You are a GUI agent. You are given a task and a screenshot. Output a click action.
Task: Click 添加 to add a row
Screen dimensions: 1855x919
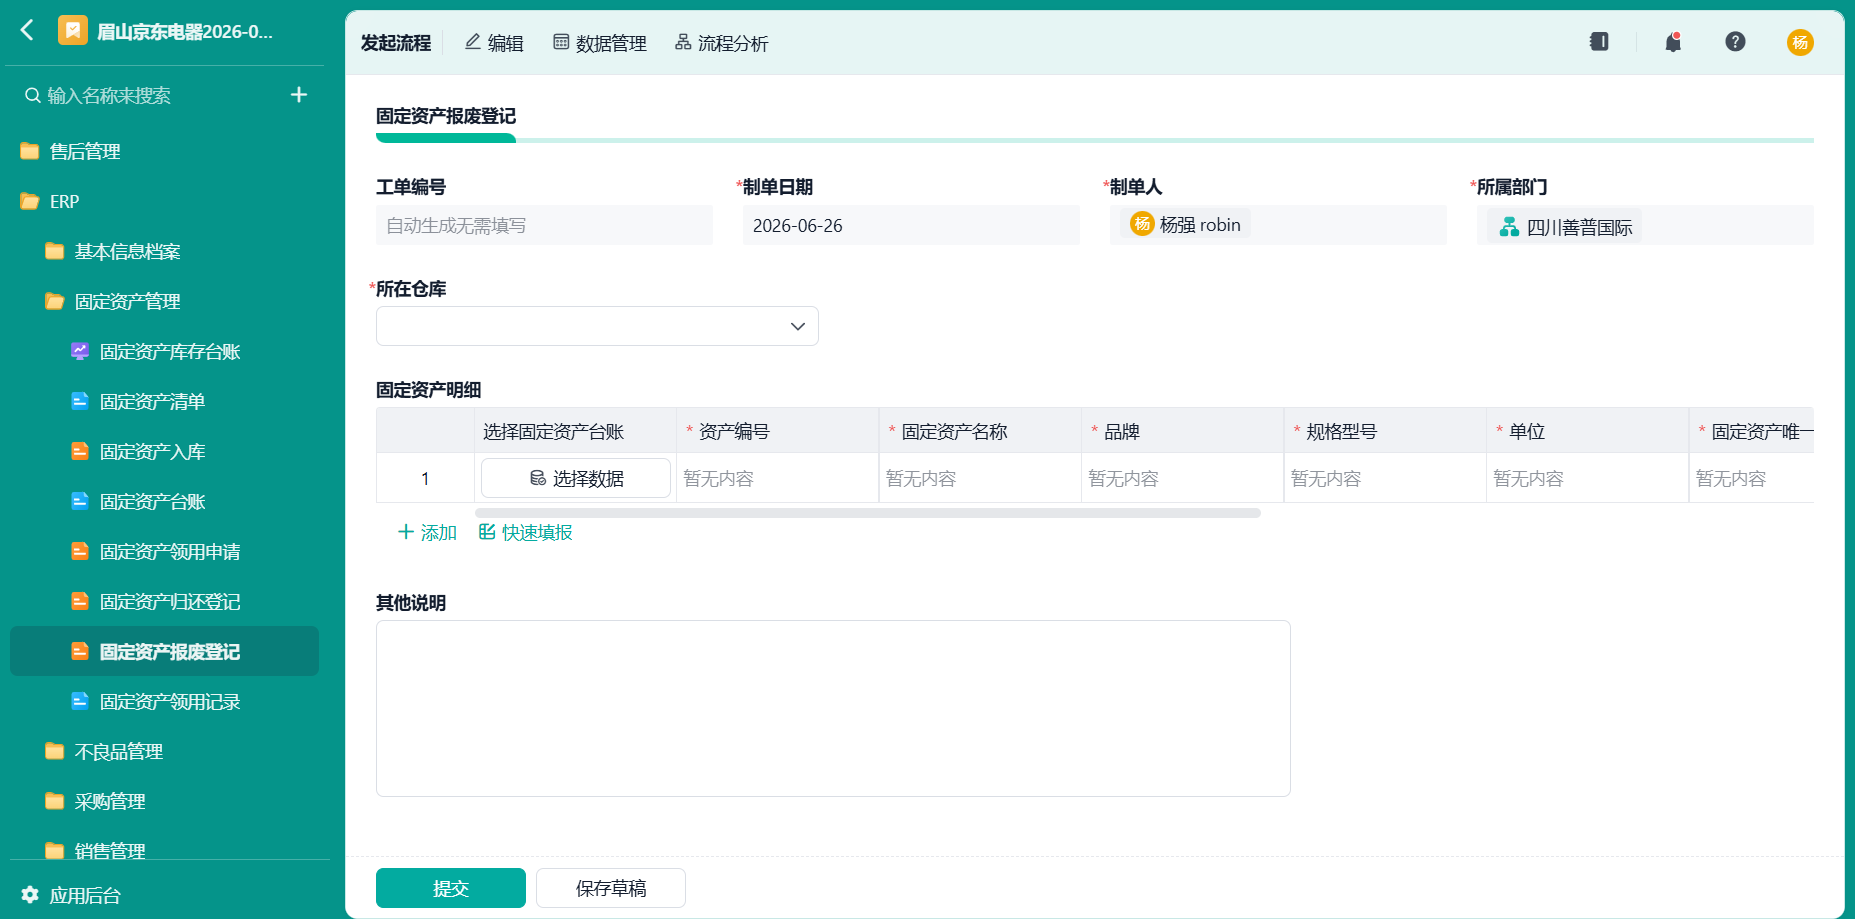click(427, 532)
